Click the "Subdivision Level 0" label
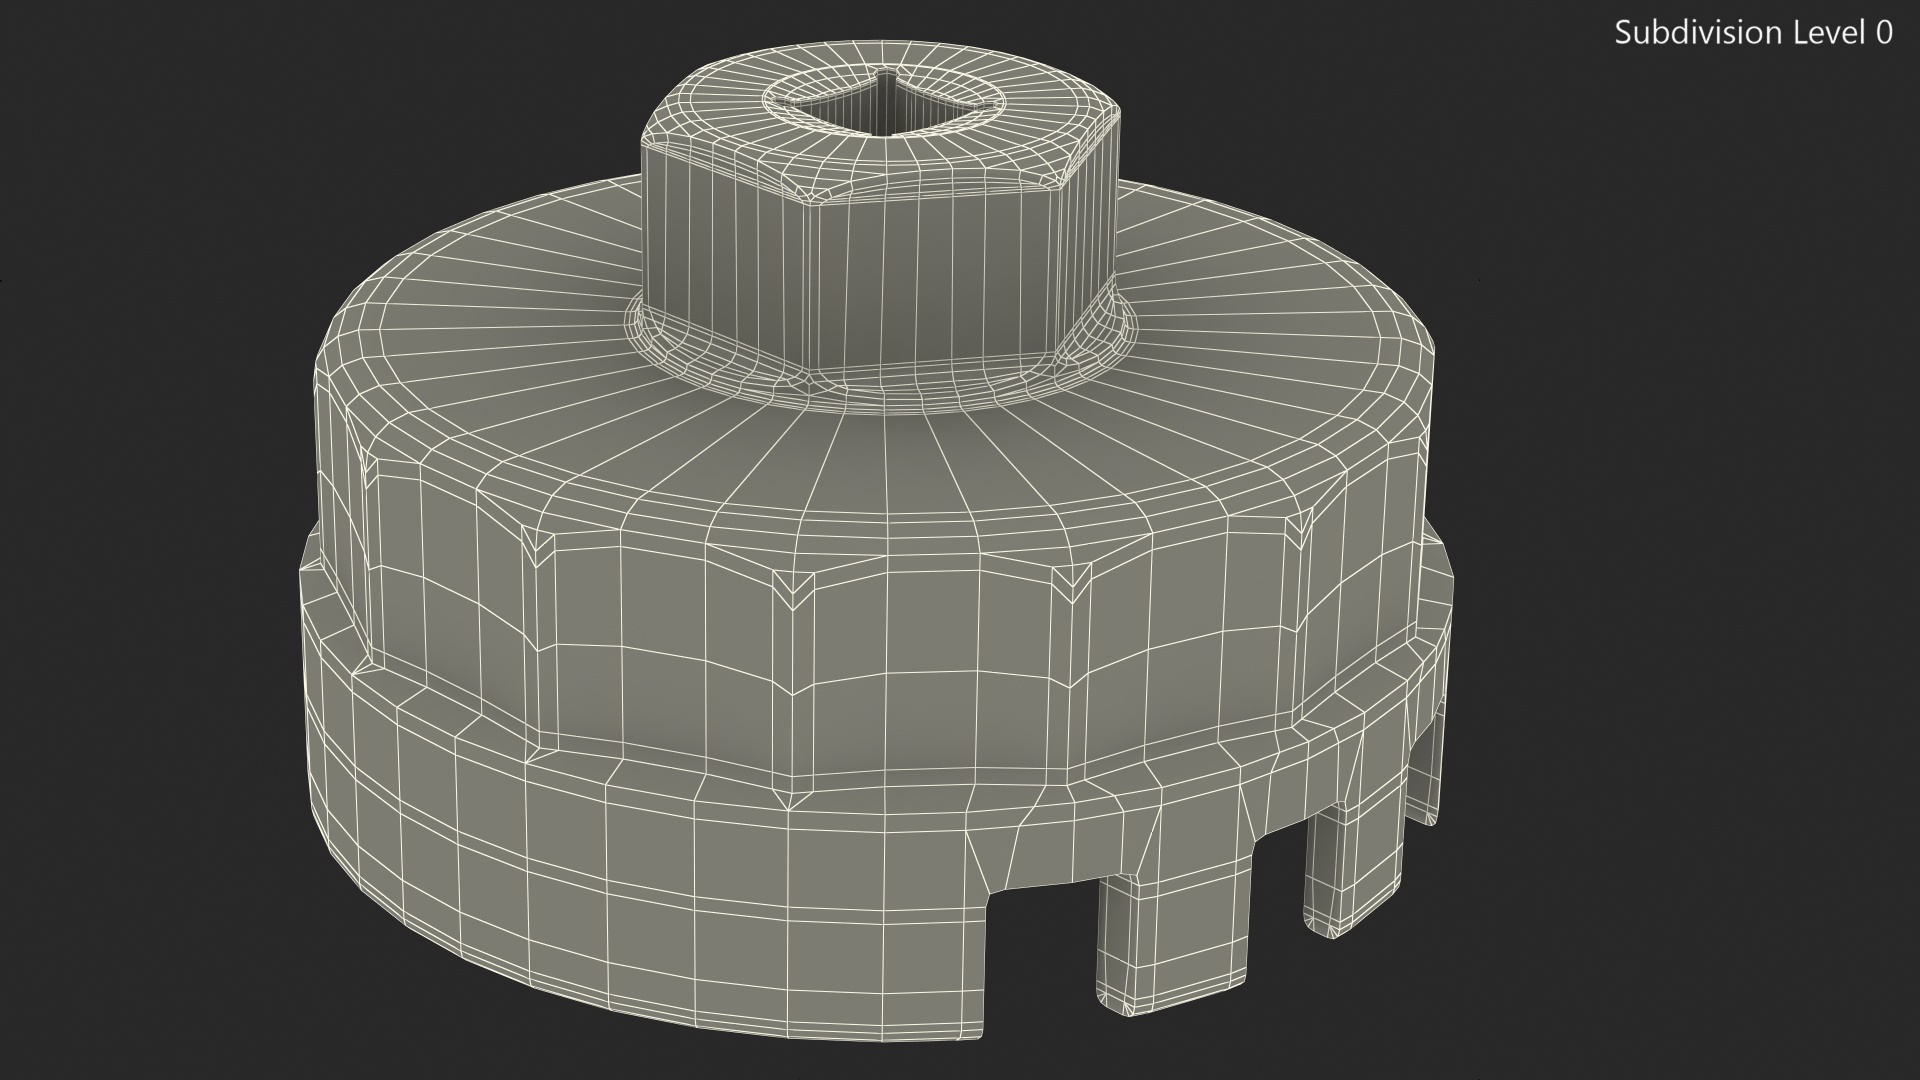The width and height of the screenshot is (1920, 1080). [1753, 33]
